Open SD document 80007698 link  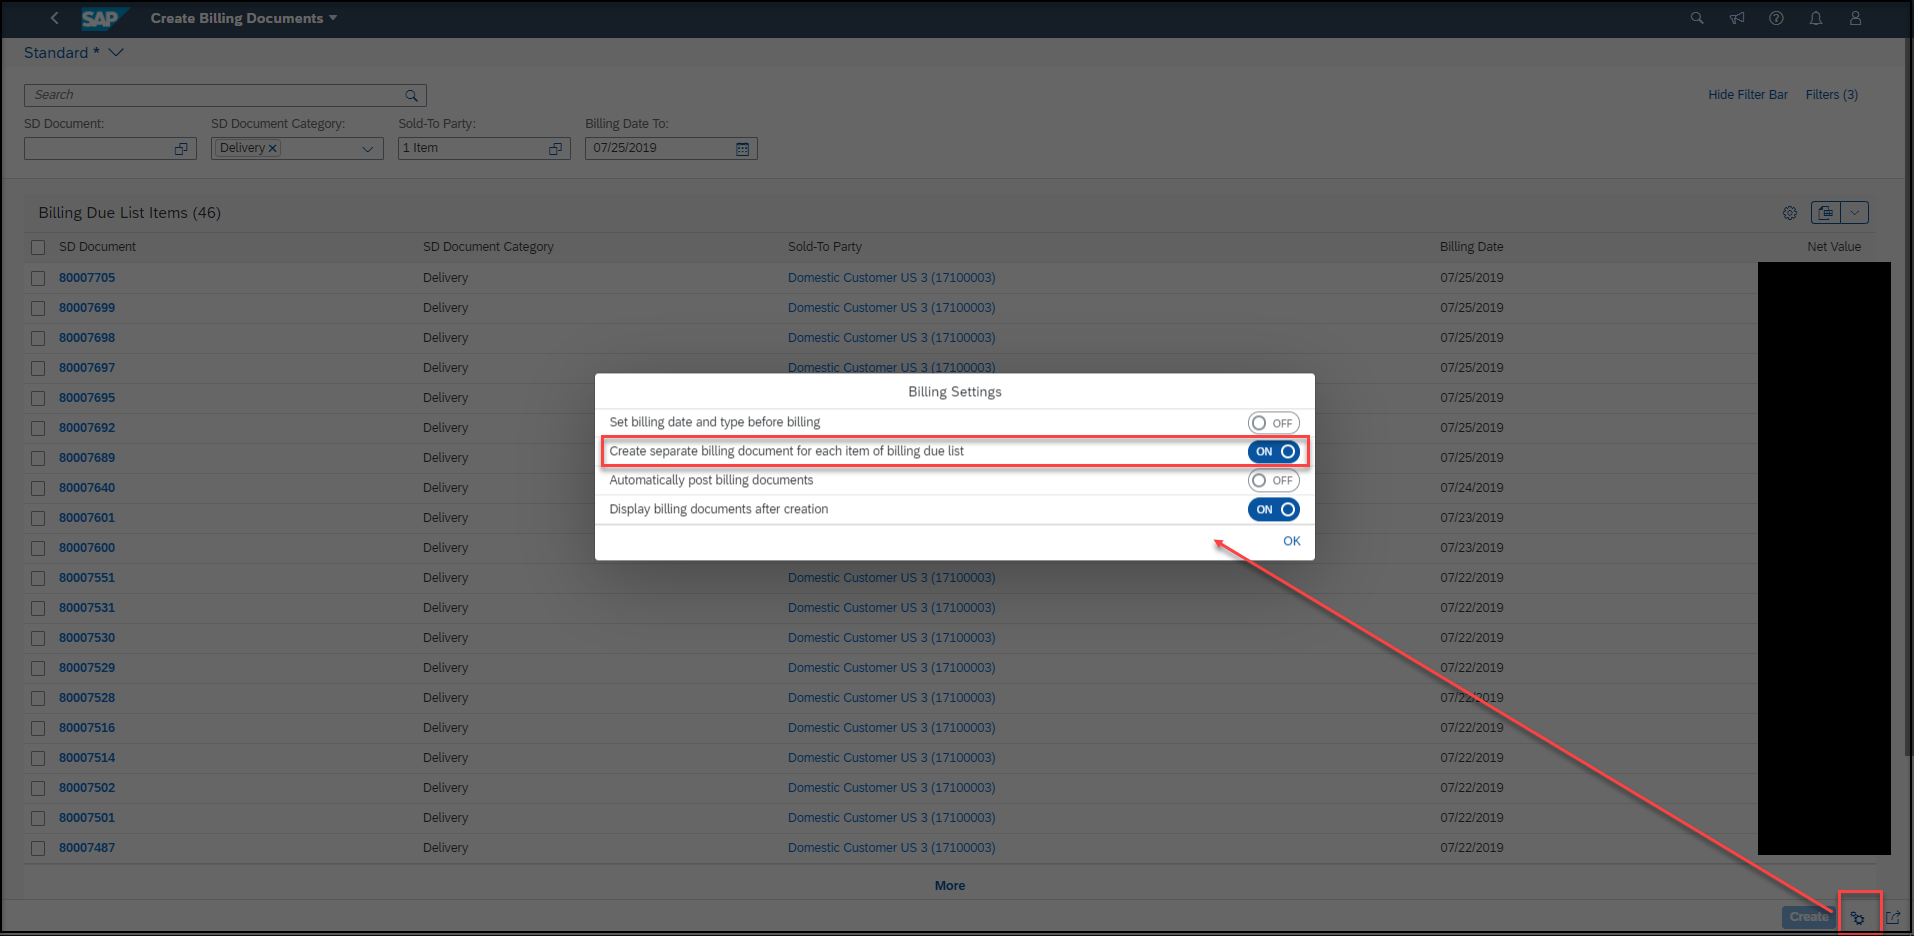click(87, 338)
